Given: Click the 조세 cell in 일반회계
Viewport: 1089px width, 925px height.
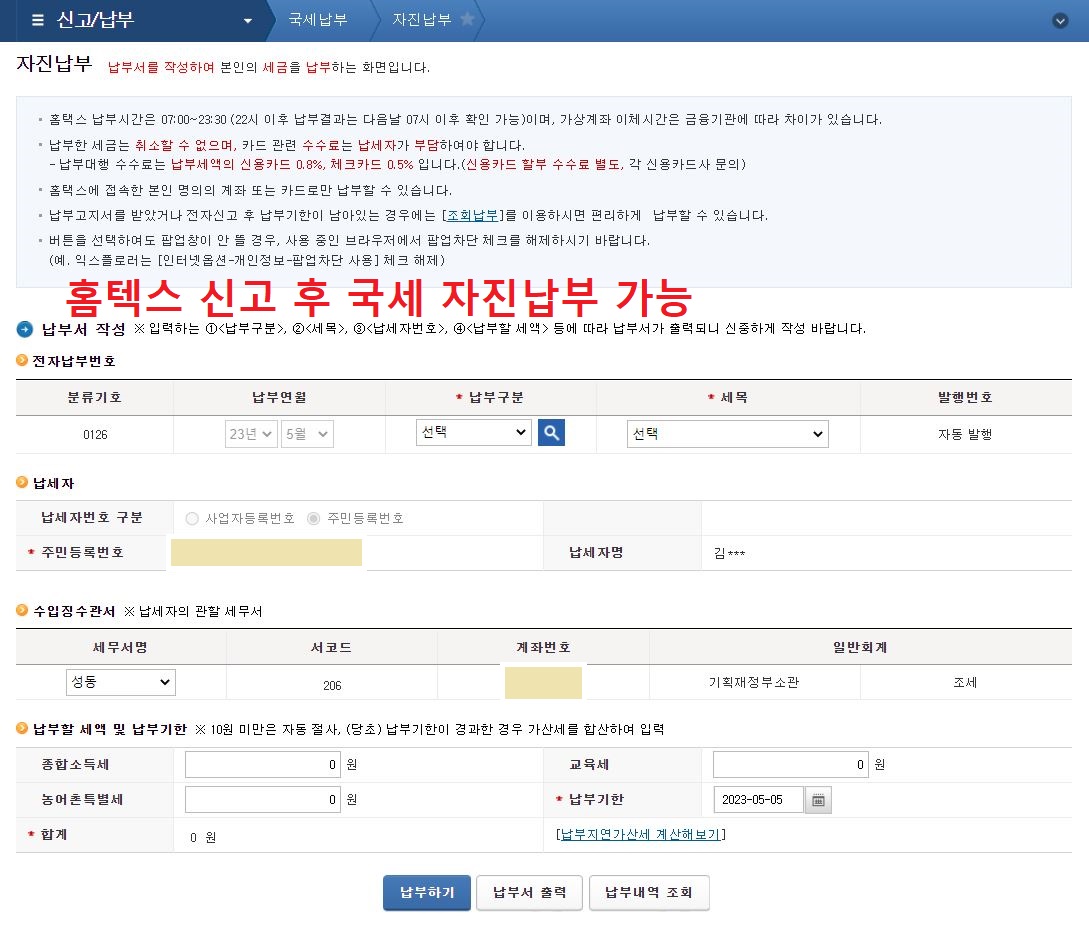Looking at the screenshot, I should 965,683.
